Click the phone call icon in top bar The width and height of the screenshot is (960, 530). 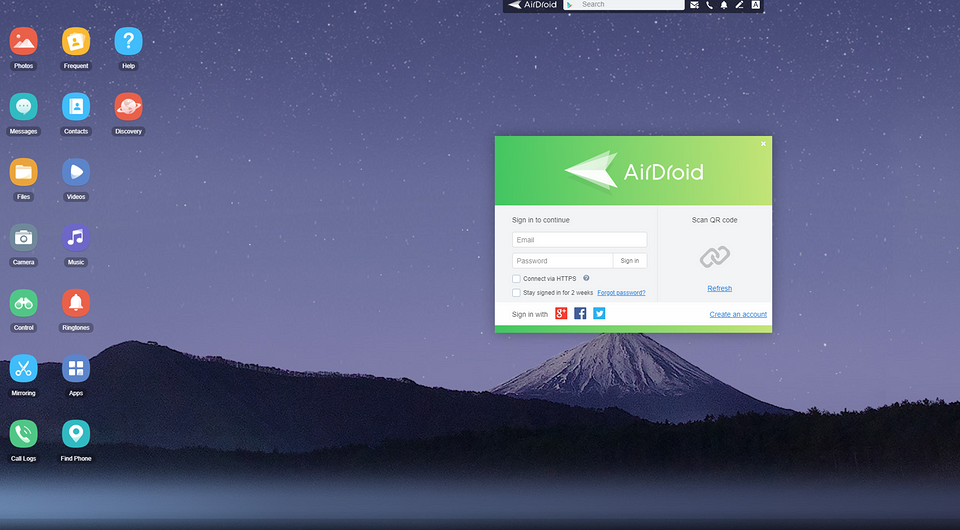coord(709,5)
